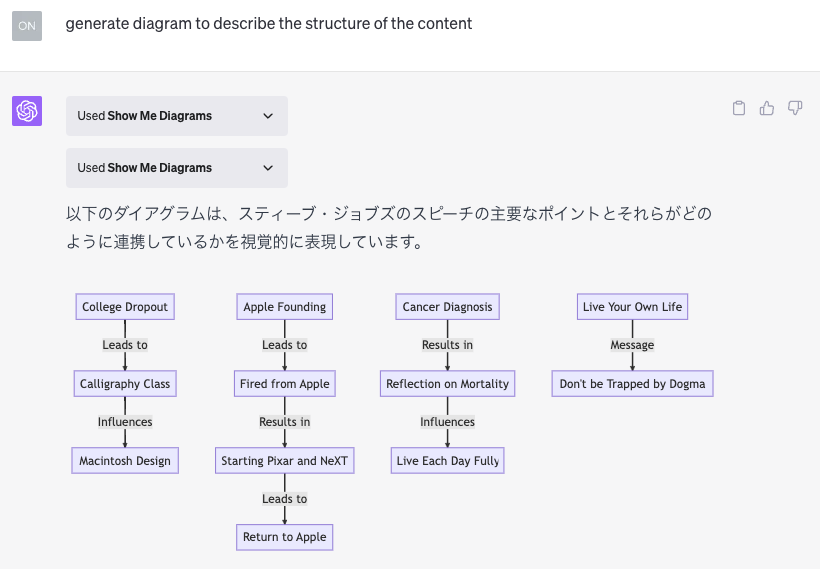Give the response a thumbs up
This screenshot has height=569, width=820.
tap(767, 108)
